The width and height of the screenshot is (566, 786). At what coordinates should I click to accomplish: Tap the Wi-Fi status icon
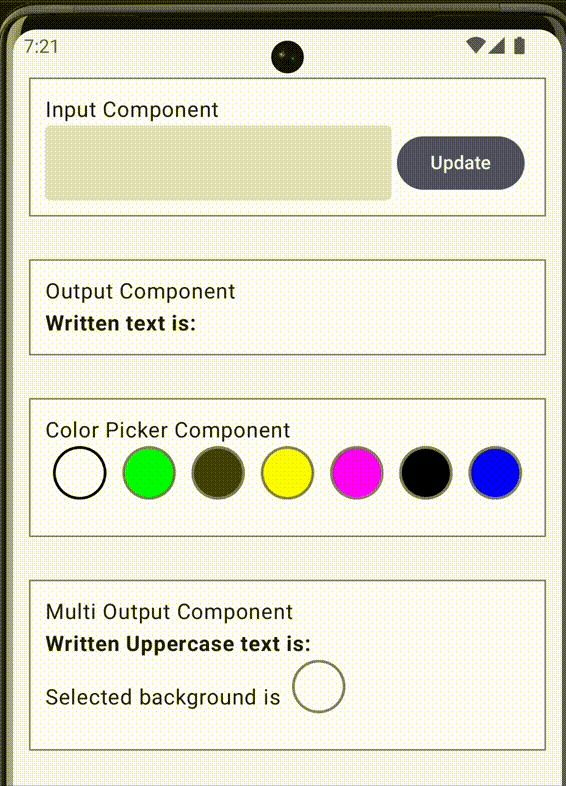click(x=476, y=46)
